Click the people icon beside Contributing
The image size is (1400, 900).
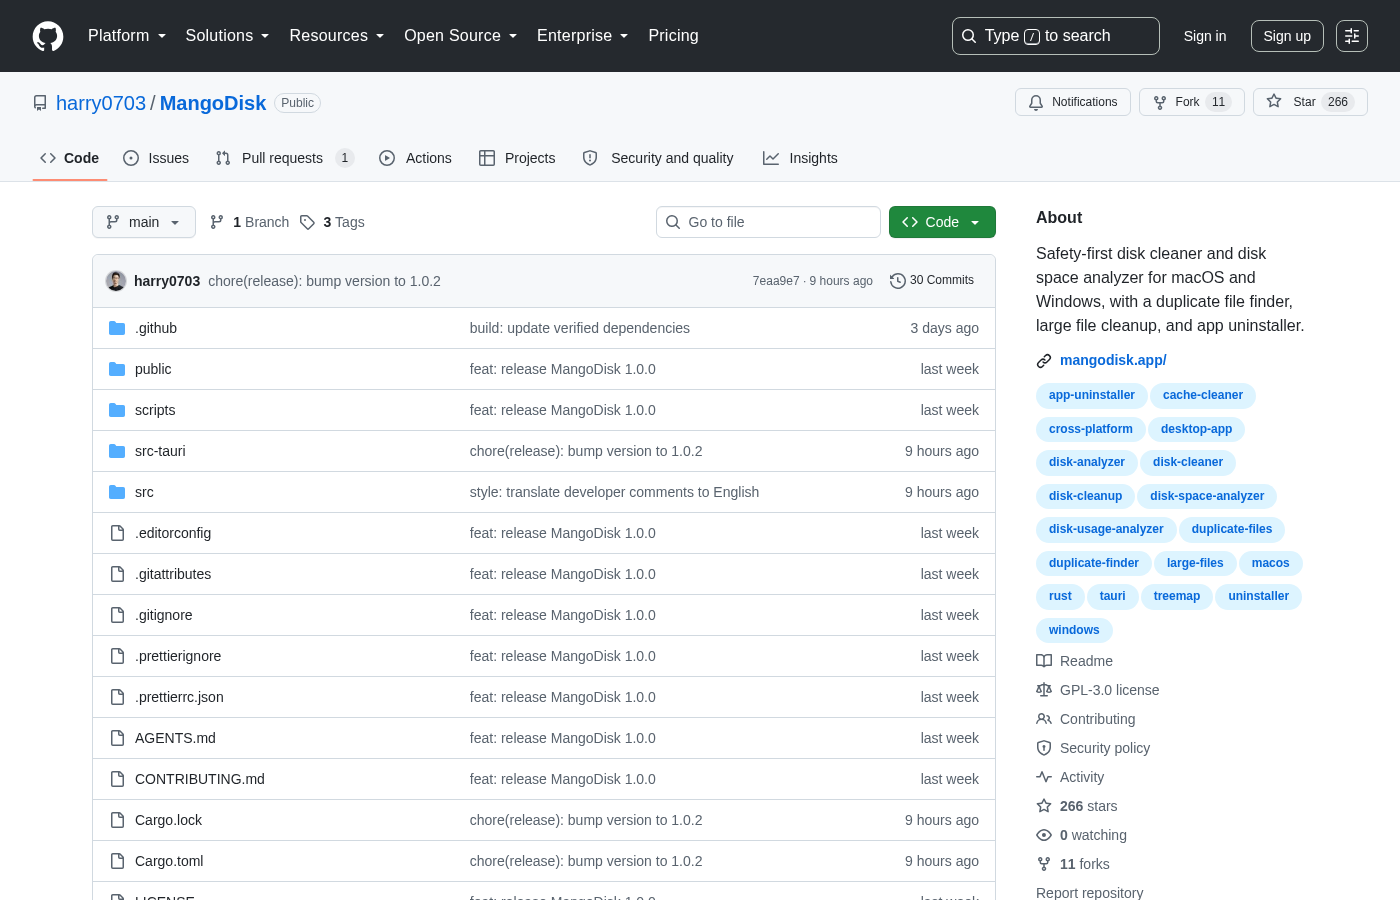tap(1044, 719)
